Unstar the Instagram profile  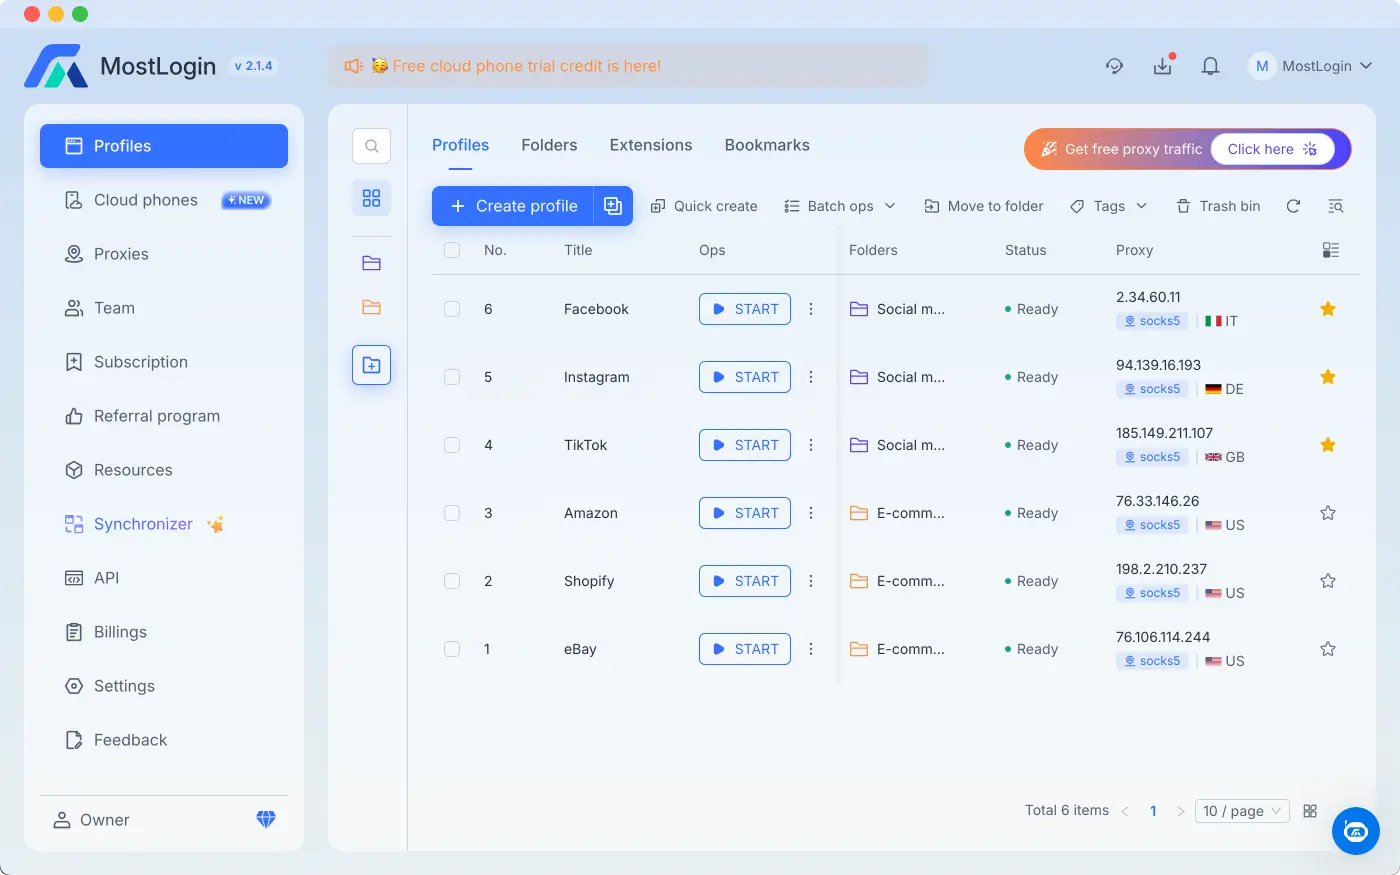(x=1328, y=377)
